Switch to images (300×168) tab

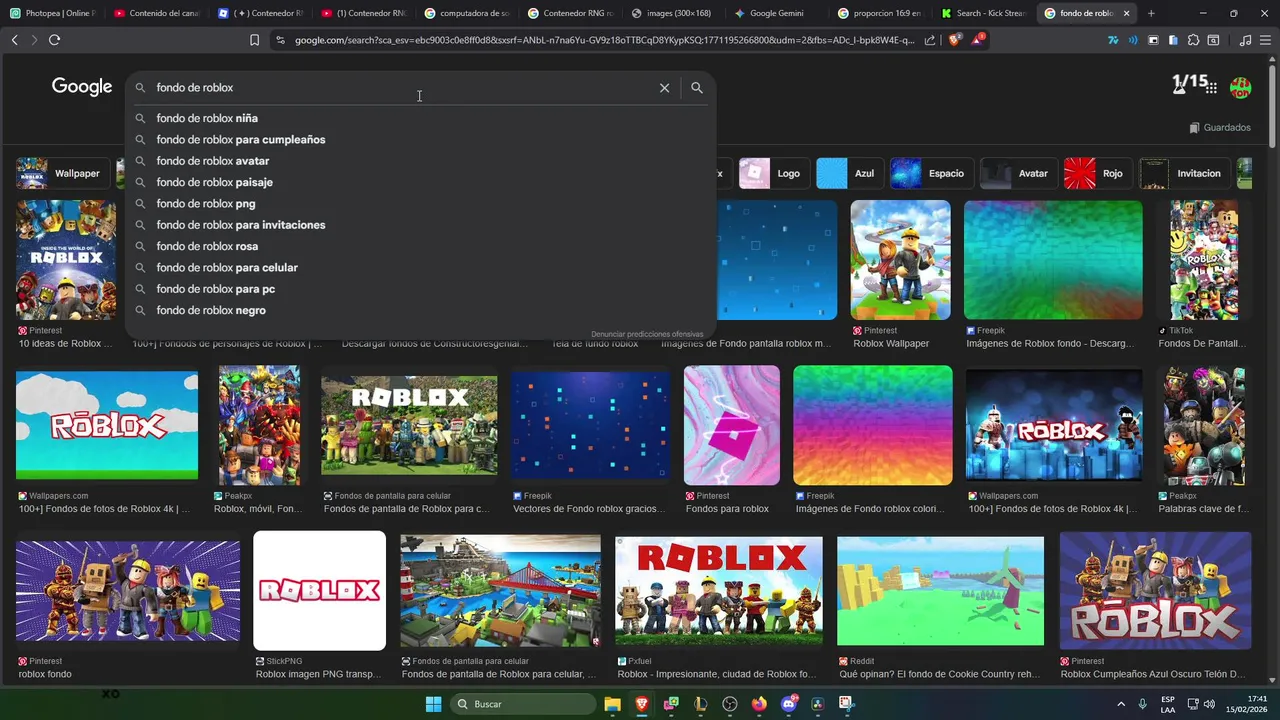click(x=672, y=13)
